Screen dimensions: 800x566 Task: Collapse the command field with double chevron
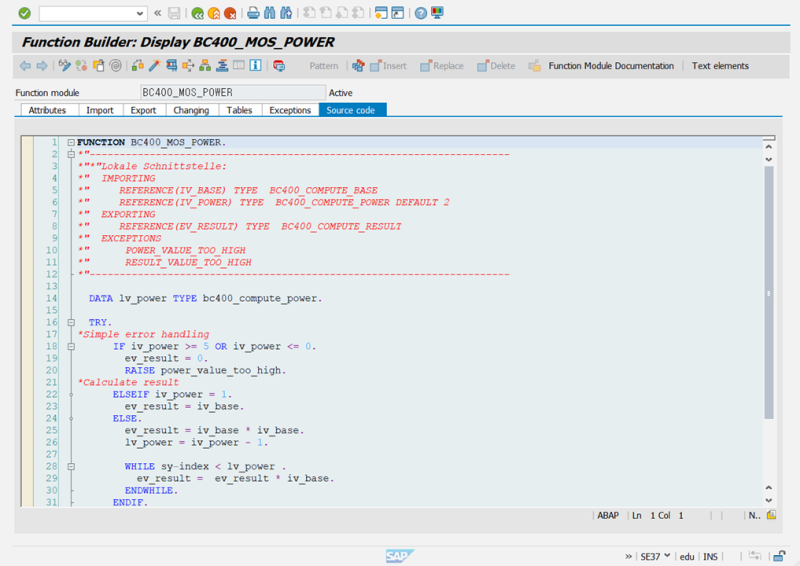[x=158, y=13]
